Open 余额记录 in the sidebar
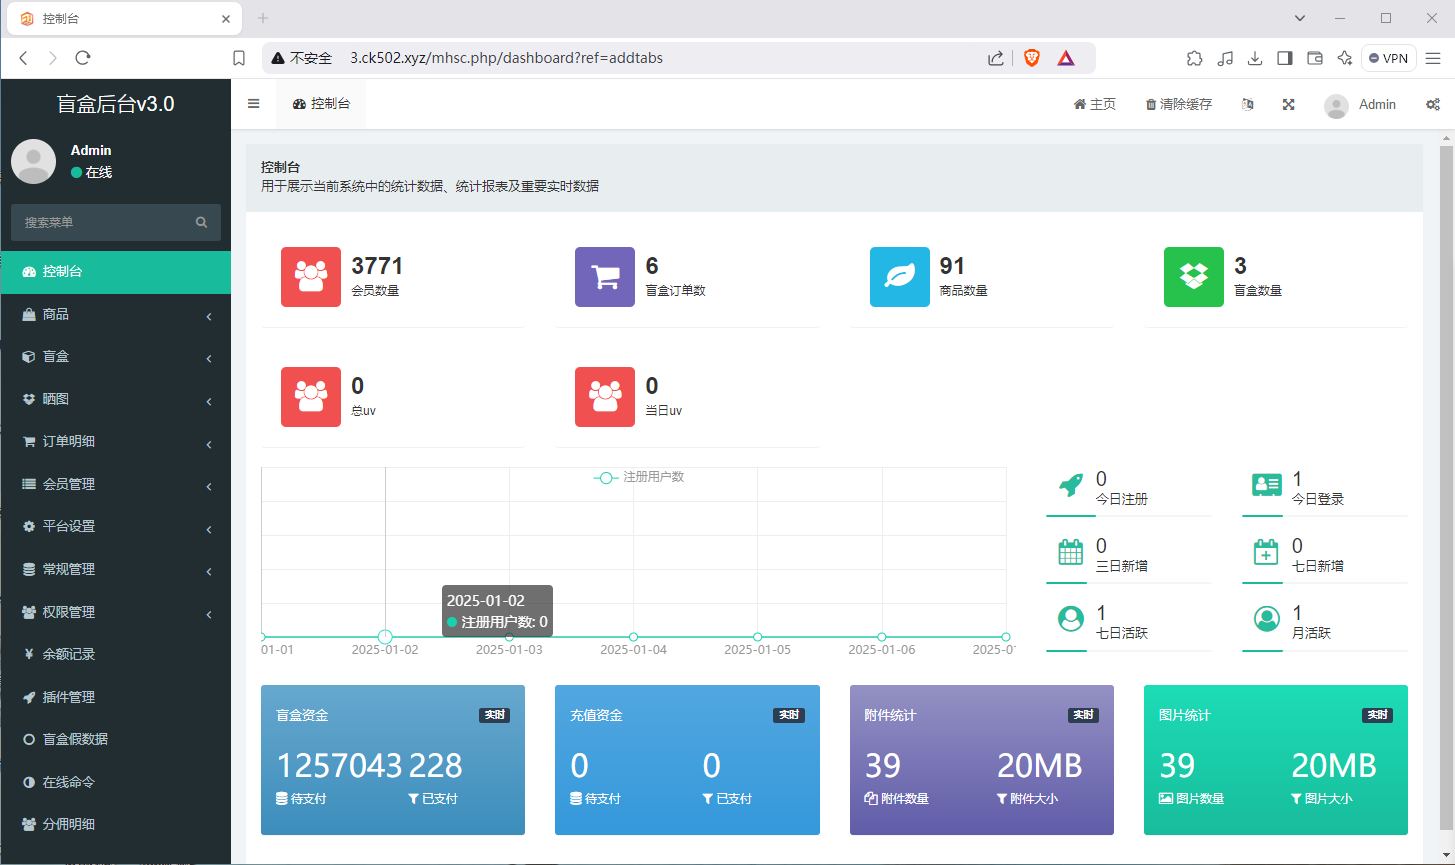This screenshot has height=865, width=1455. (x=115, y=655)
